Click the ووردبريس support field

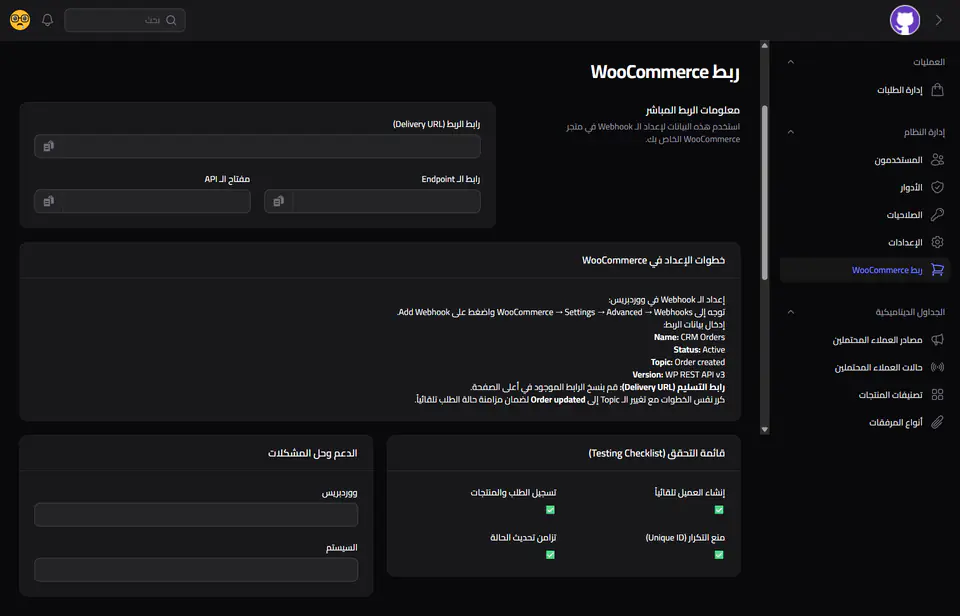(x=196, y=515)
